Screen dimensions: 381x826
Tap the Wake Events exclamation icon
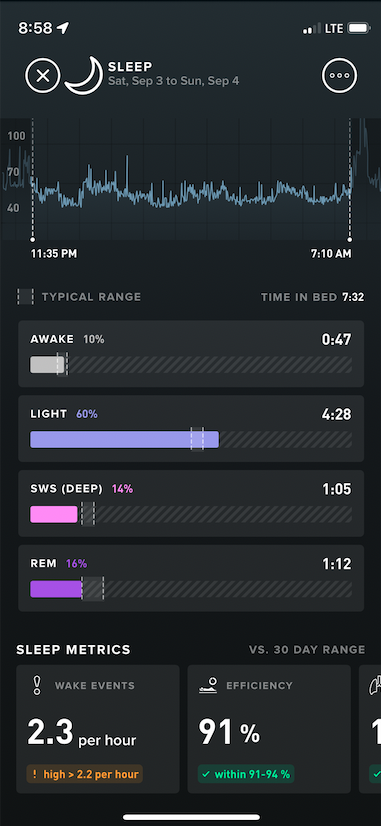(36, 685)
